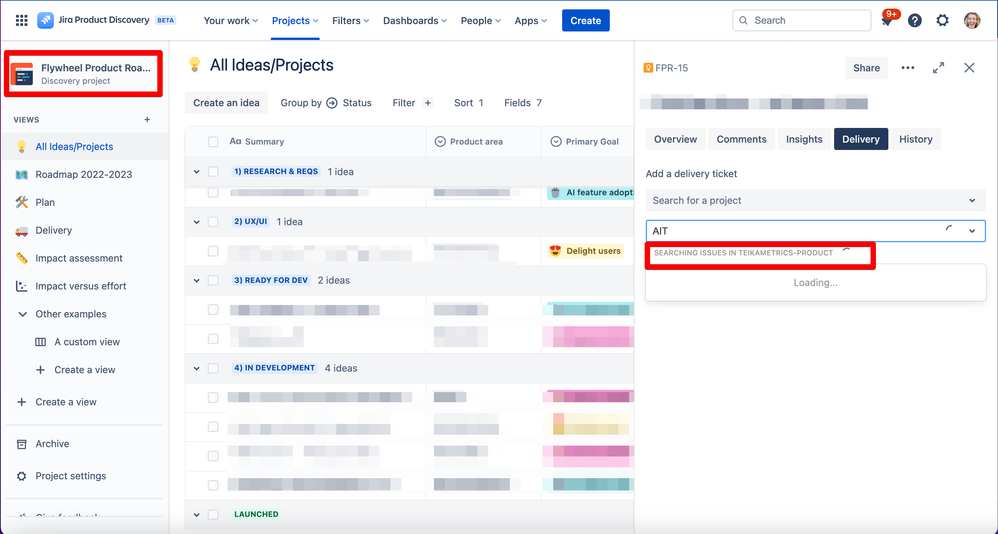
Task: Open the user profile avatar
Action: click(x=972, y=20)
